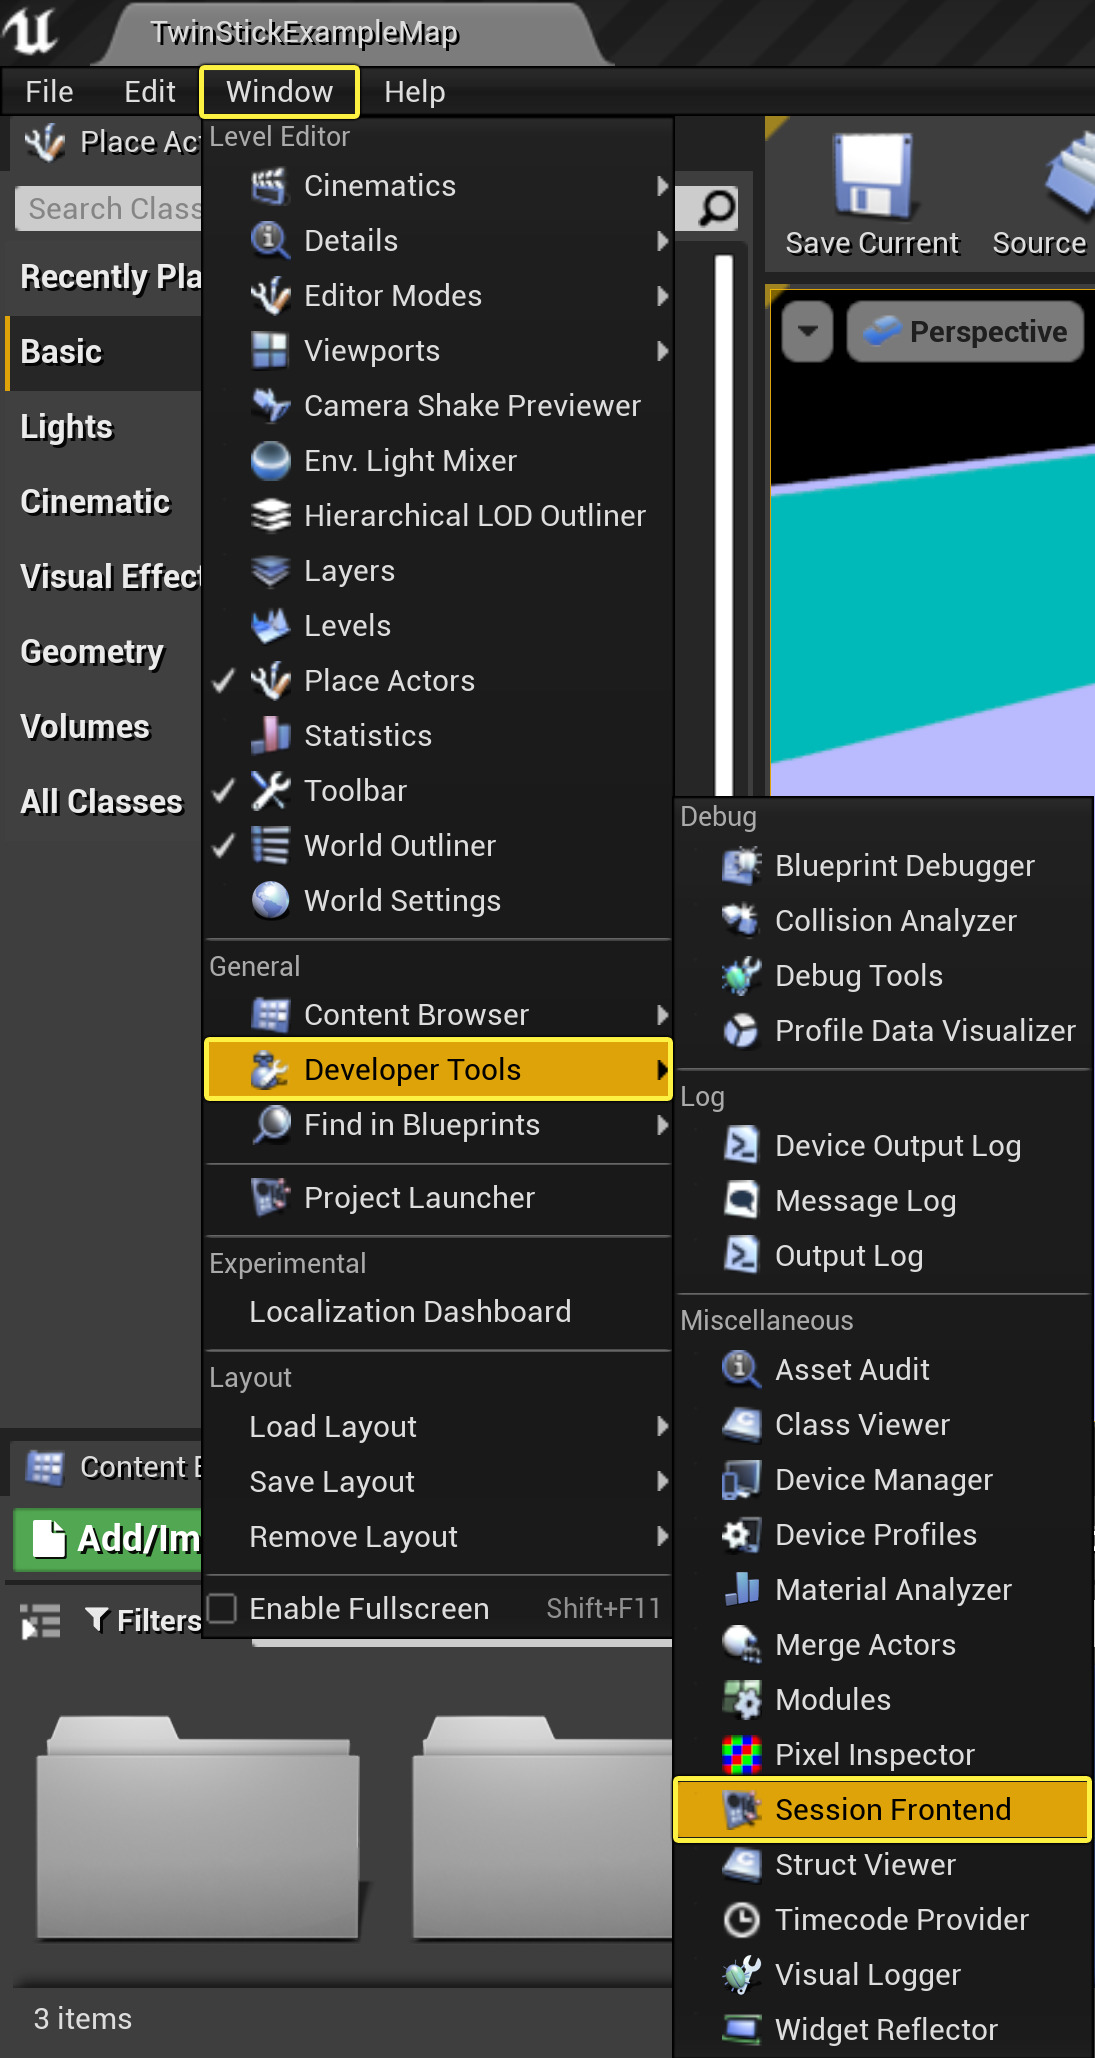This screenshot has width=1095, height=2058.
Task: Click the Blueprint Debugger icon
Action: 741,866
